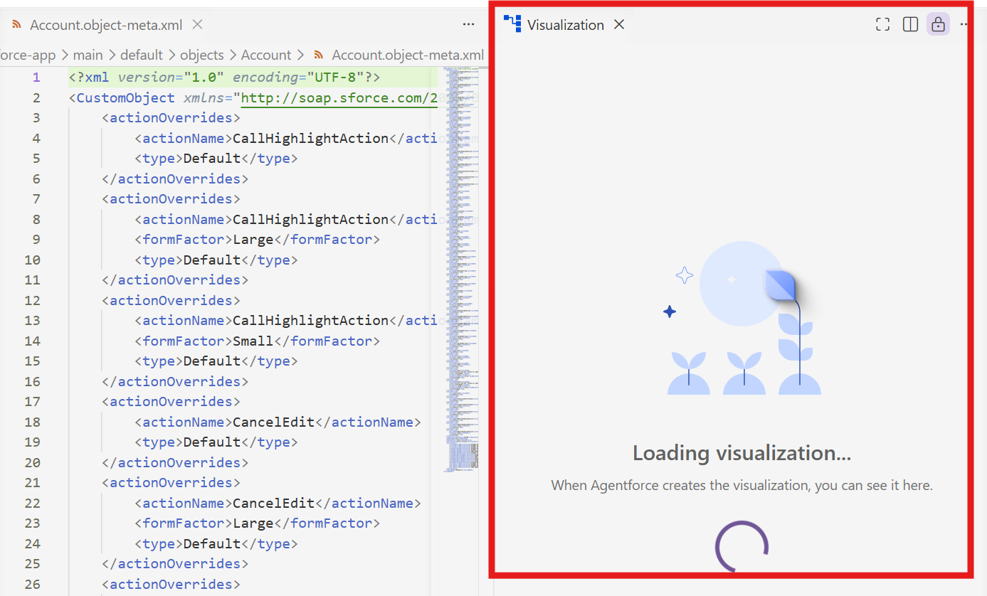This screenshot has width=987, height=596.
Task: Select the 'orce-app' breadcrumb segment
Action: 28,55
